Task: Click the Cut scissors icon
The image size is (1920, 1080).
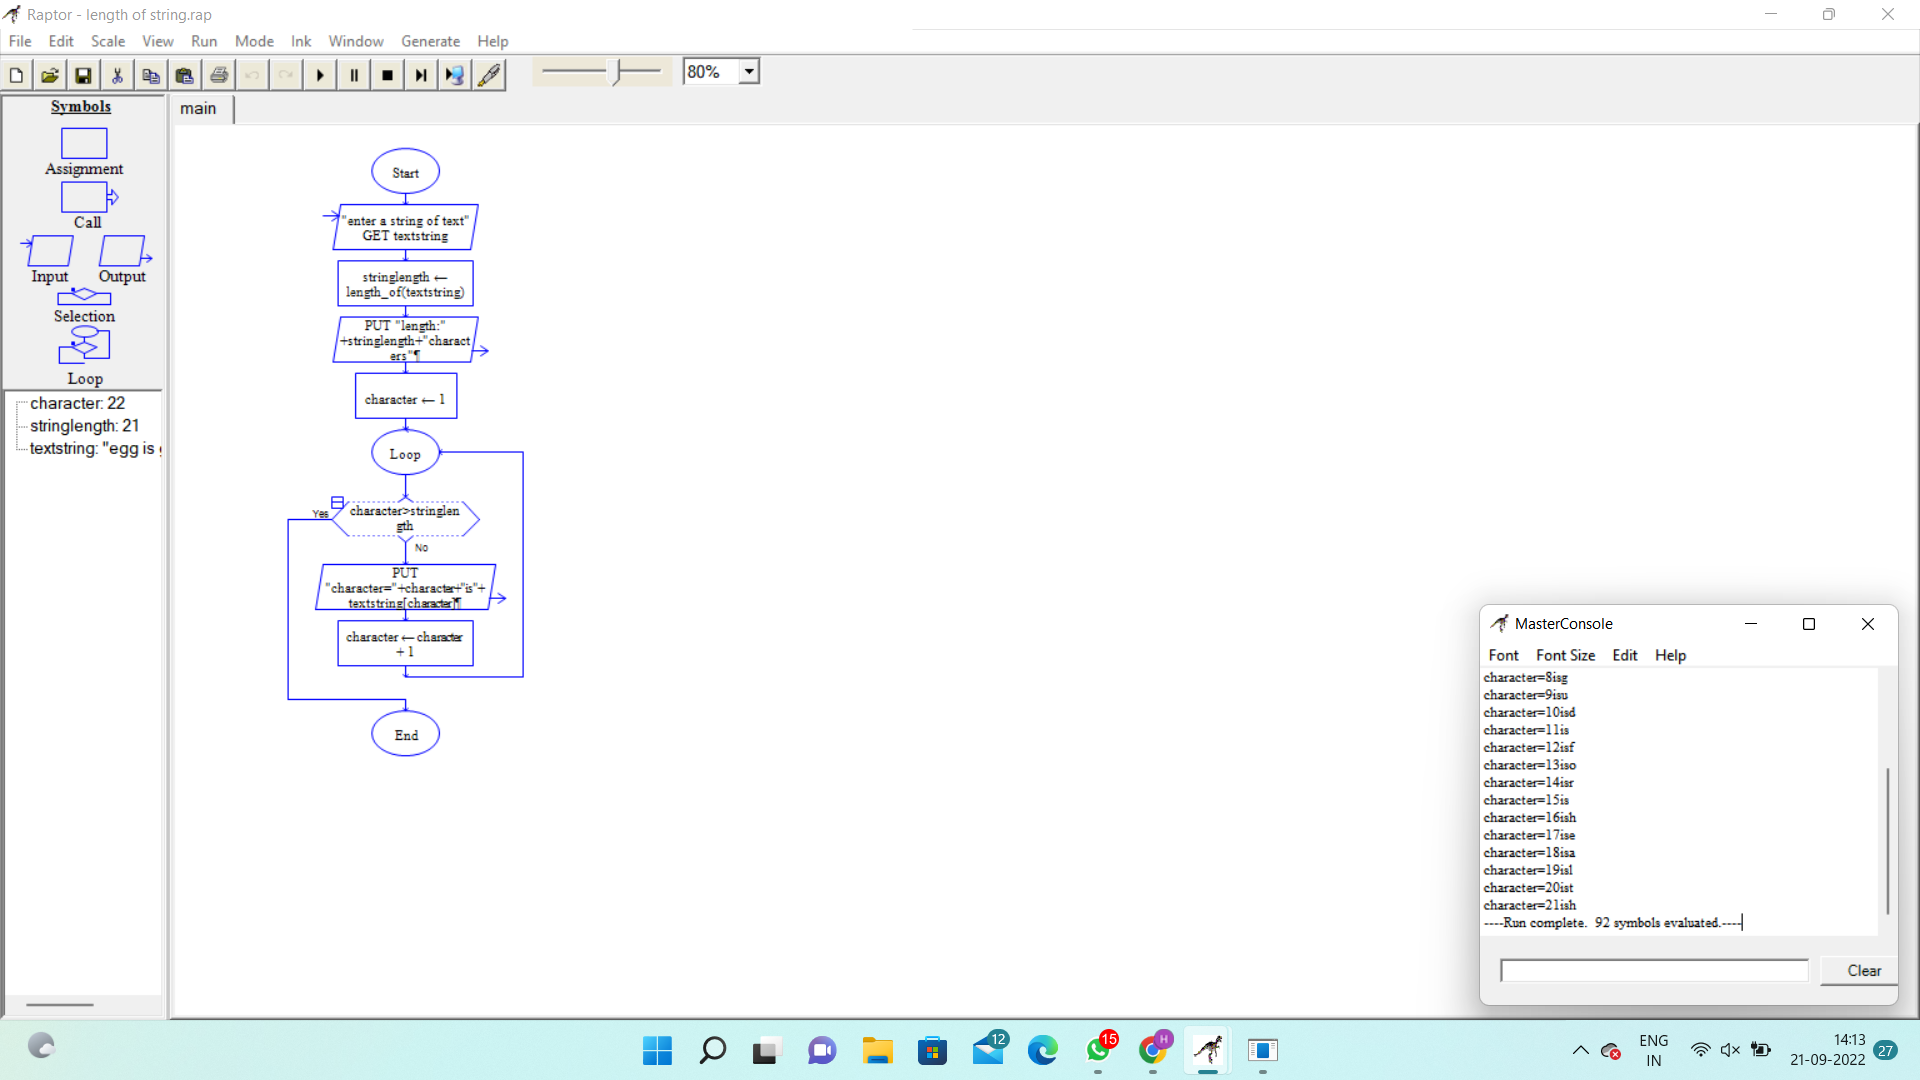Action: click(117, 75)
